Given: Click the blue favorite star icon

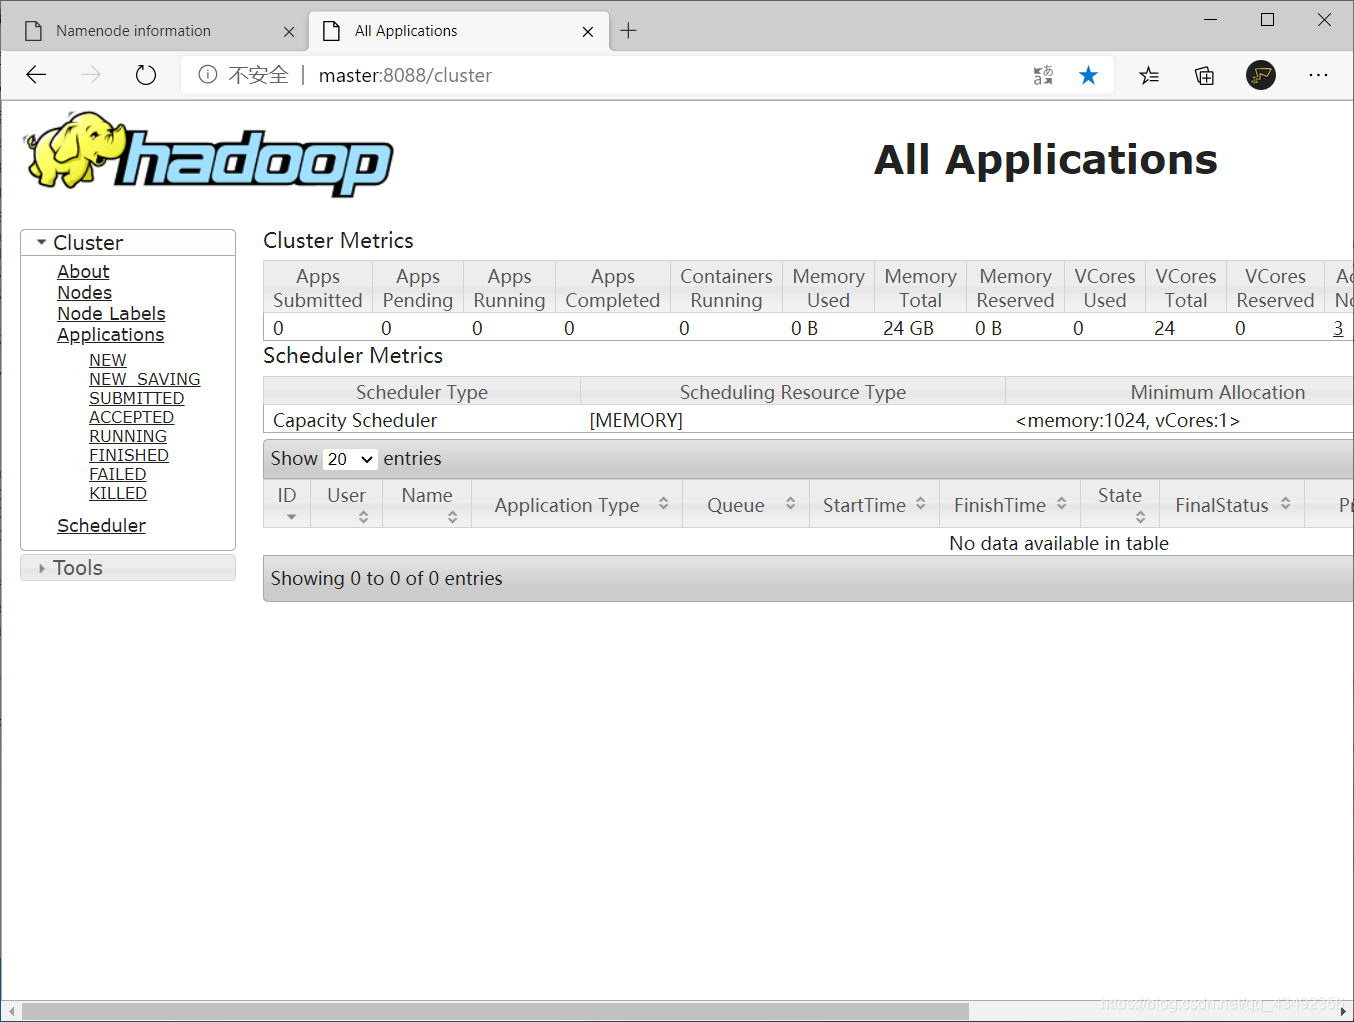Looking at the screenshot, I should 1089,75.
